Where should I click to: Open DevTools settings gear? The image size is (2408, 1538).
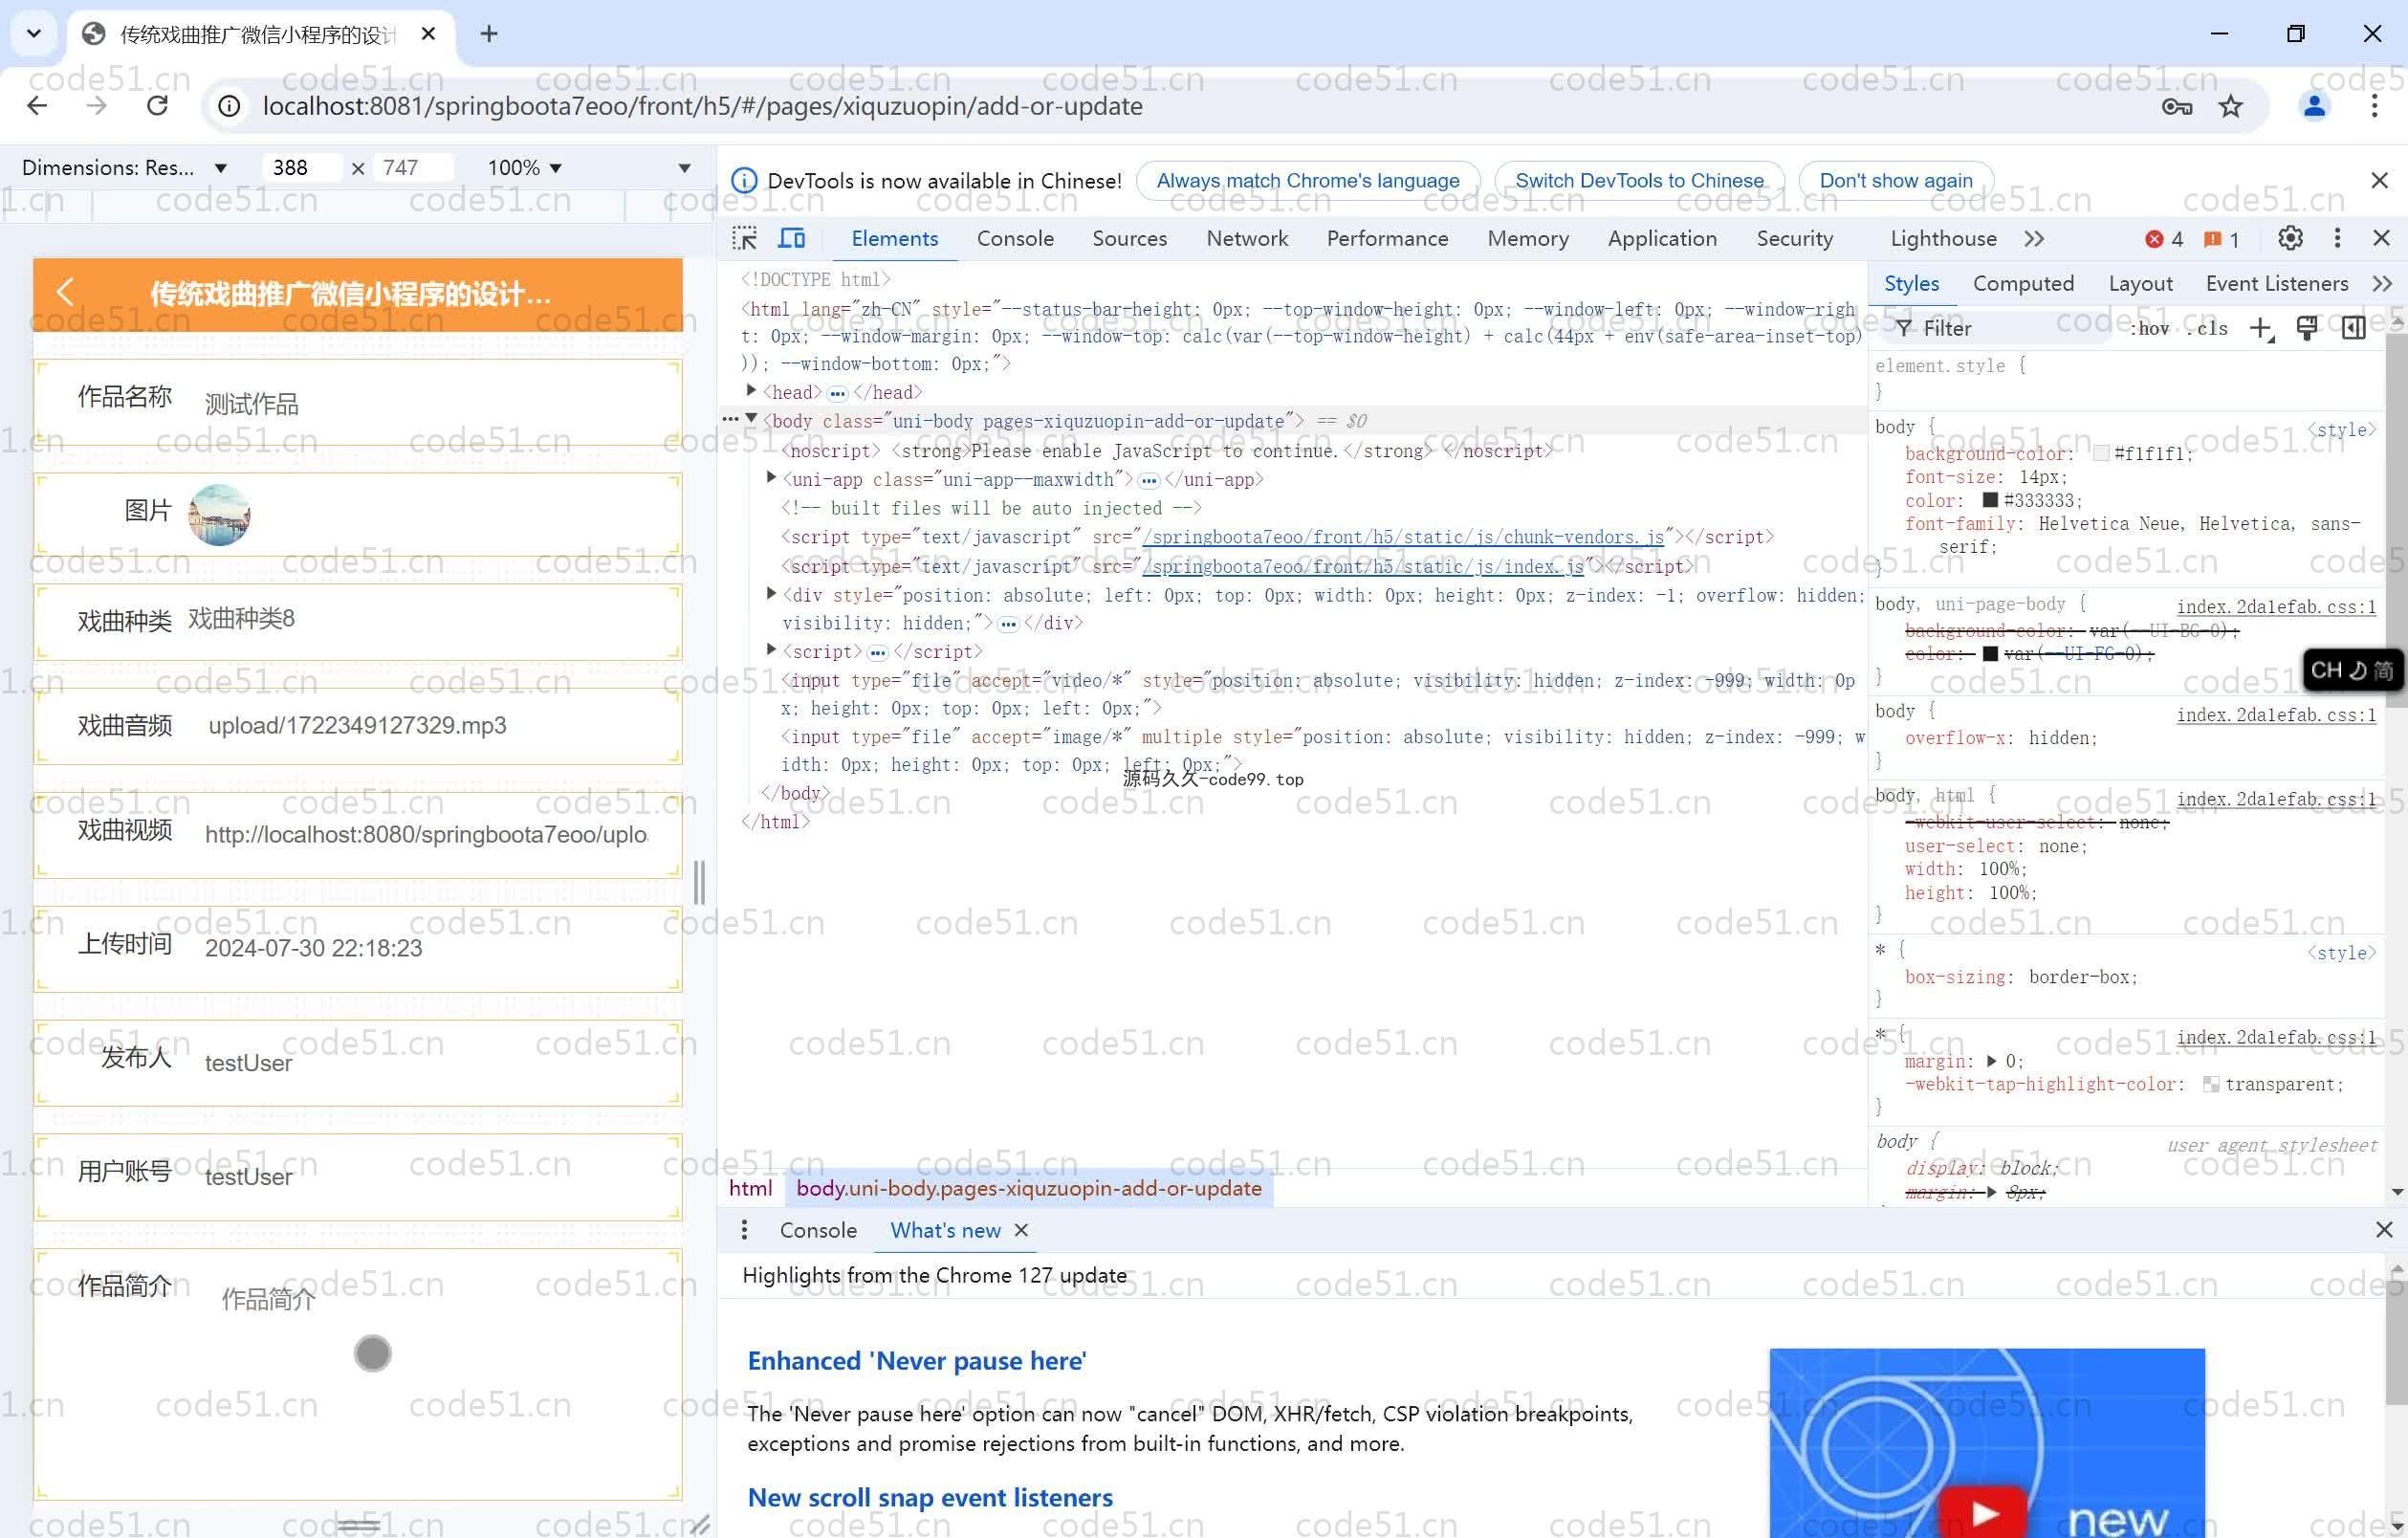click(2290, 238)
